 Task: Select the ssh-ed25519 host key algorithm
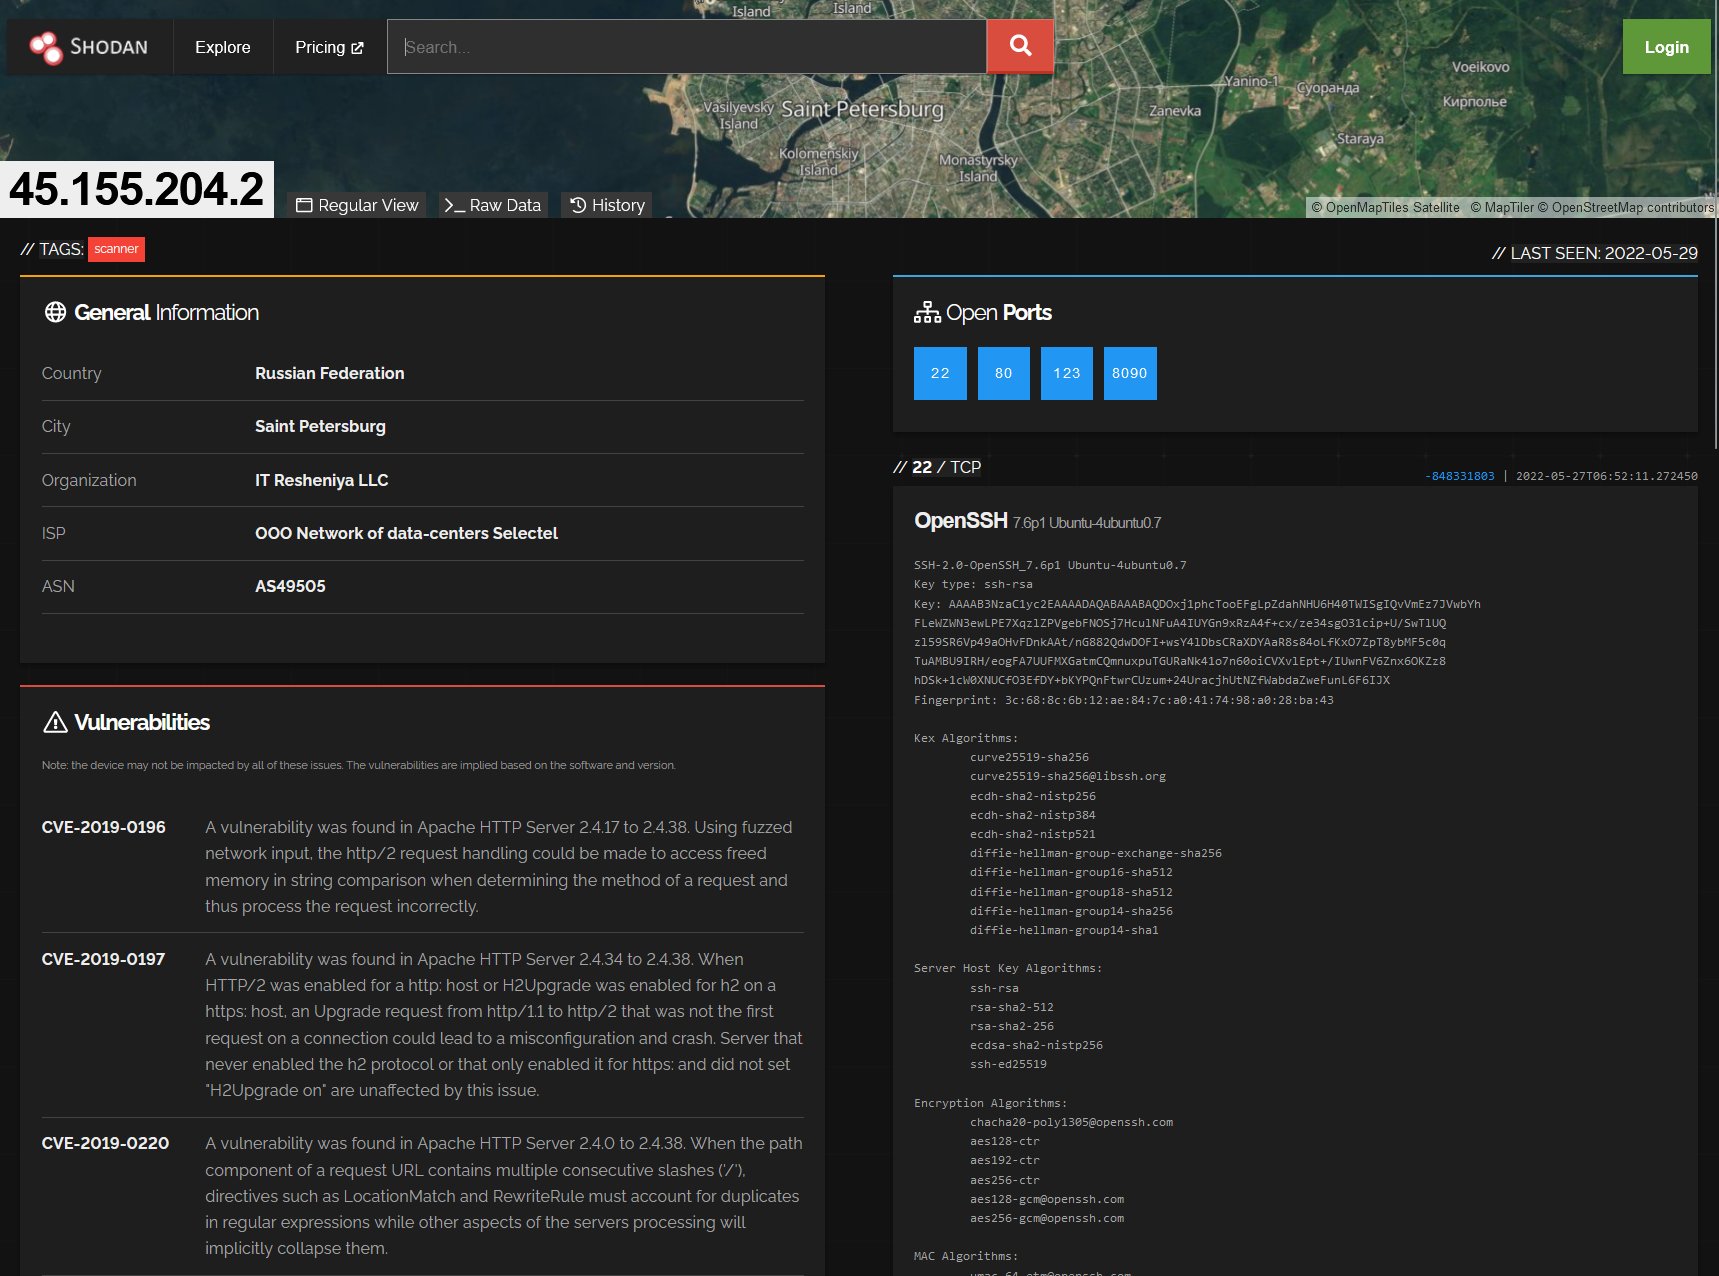tap(1008, 1064)
